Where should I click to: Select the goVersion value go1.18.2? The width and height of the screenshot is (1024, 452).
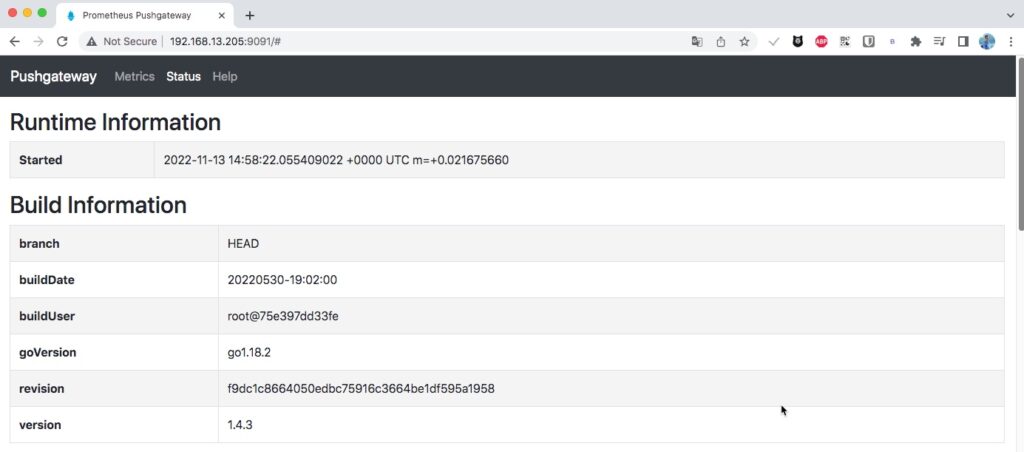coord(249,353)
